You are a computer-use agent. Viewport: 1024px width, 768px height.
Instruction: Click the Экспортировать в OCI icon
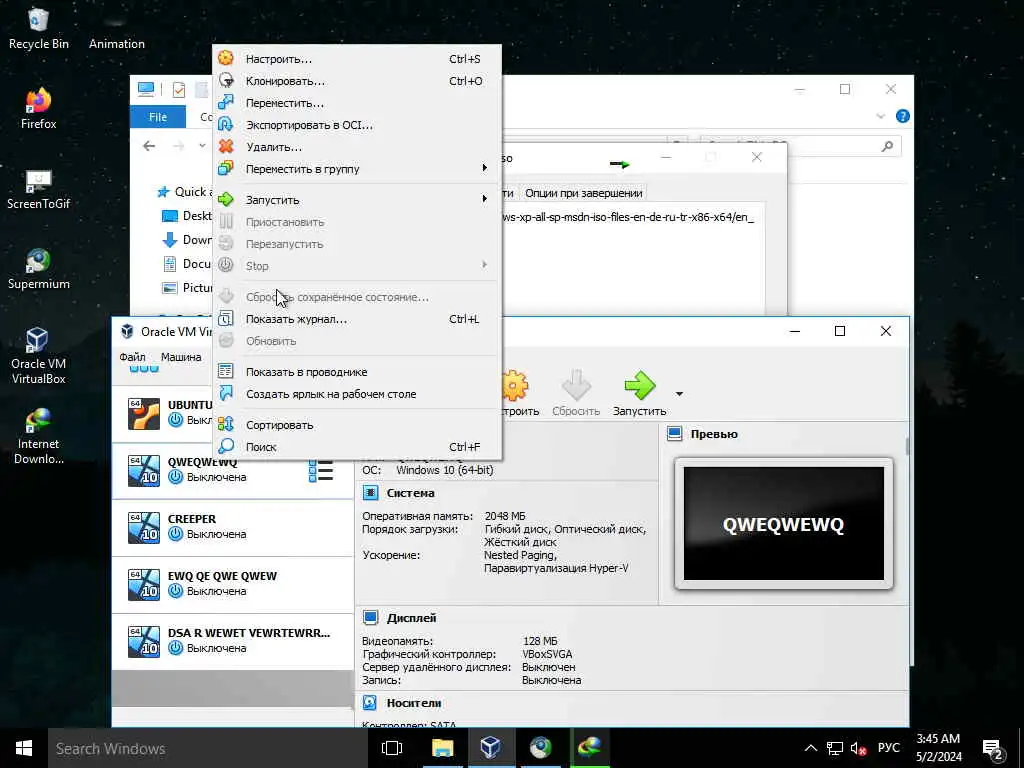click(x=226, y=124)
